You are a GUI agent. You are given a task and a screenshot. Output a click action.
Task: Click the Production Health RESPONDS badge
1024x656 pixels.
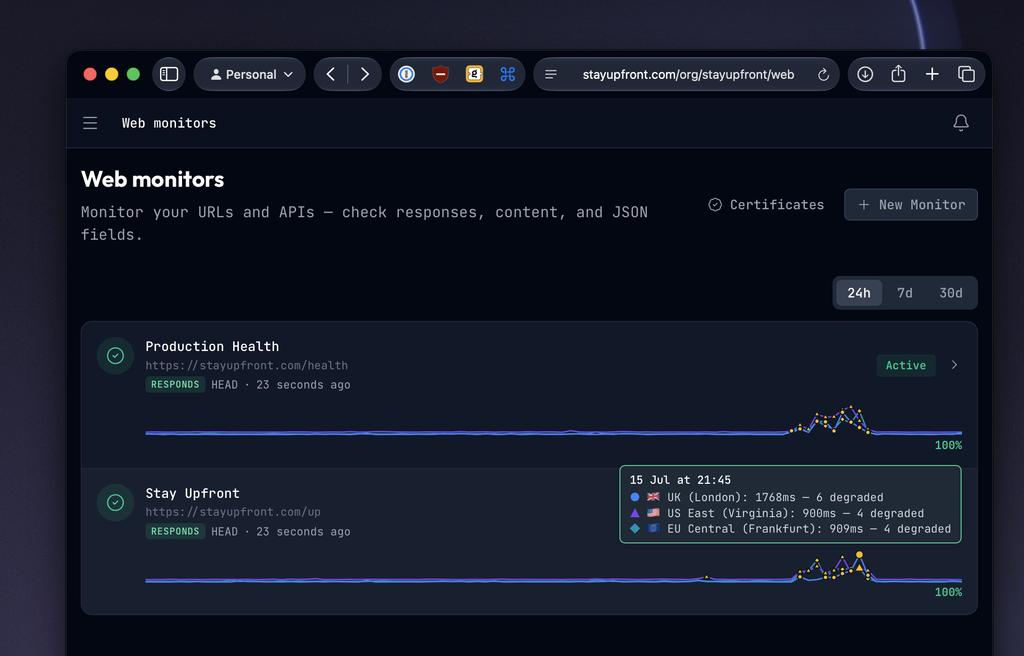(175, 384)
